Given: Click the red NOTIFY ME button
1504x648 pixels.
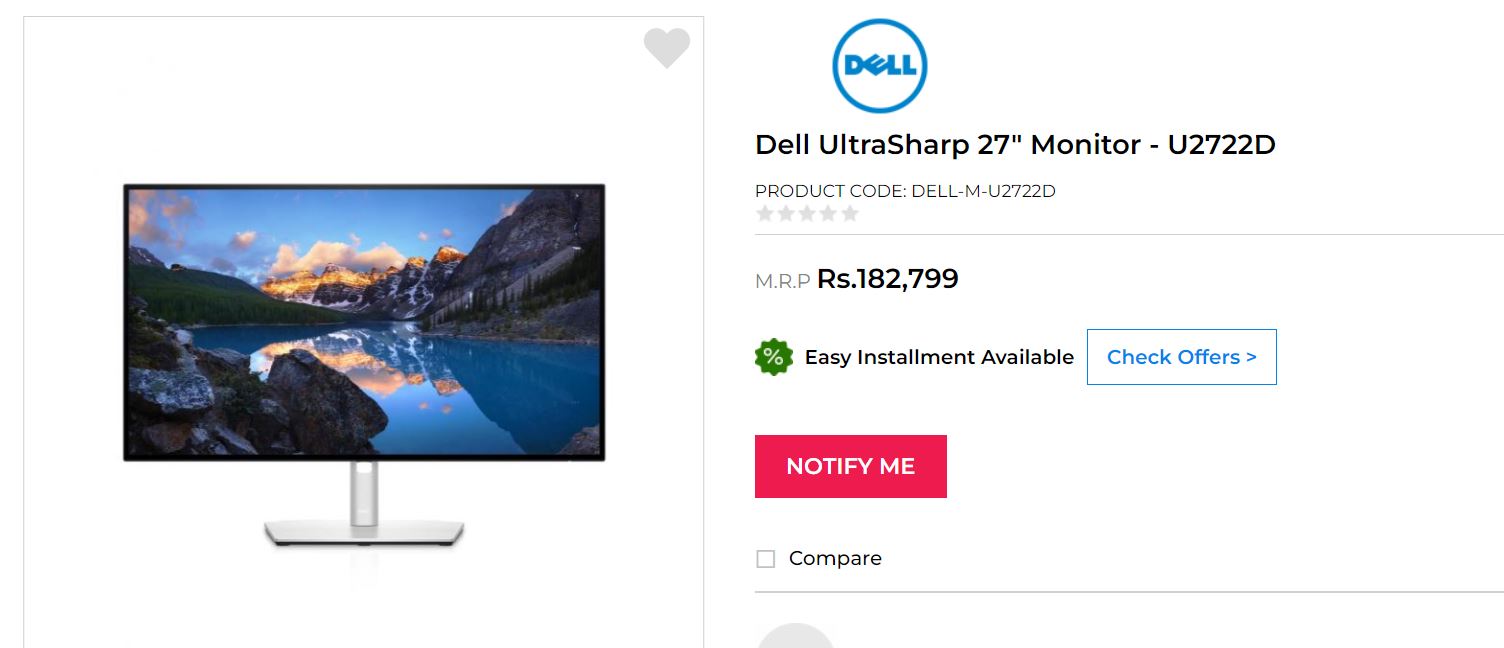Looking at the screenshot, I should 851,466.
